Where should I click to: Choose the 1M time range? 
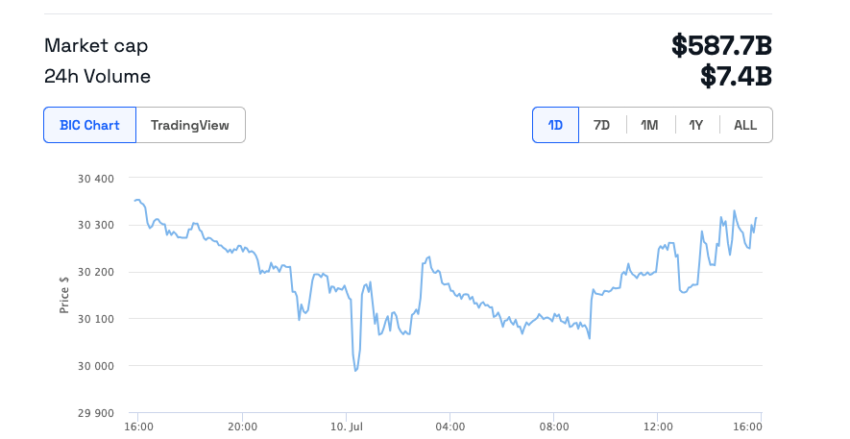[649, 125]
